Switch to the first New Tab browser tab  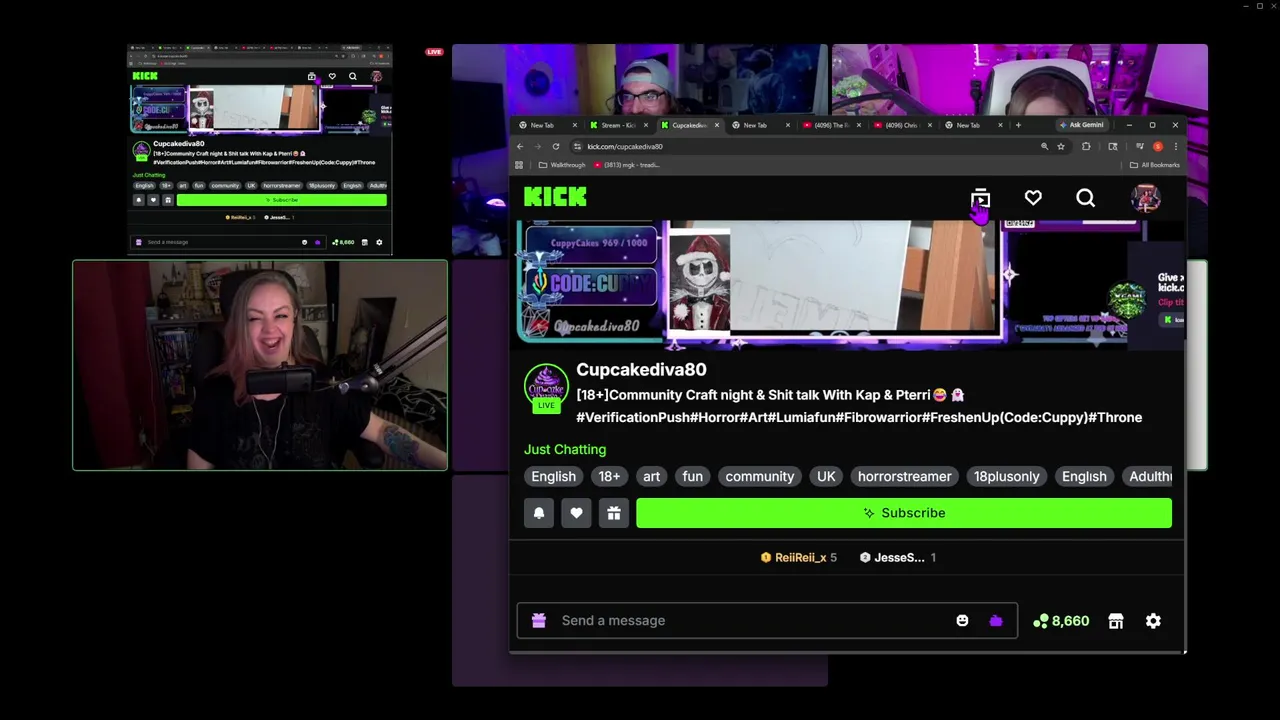(x=547, y=125)
